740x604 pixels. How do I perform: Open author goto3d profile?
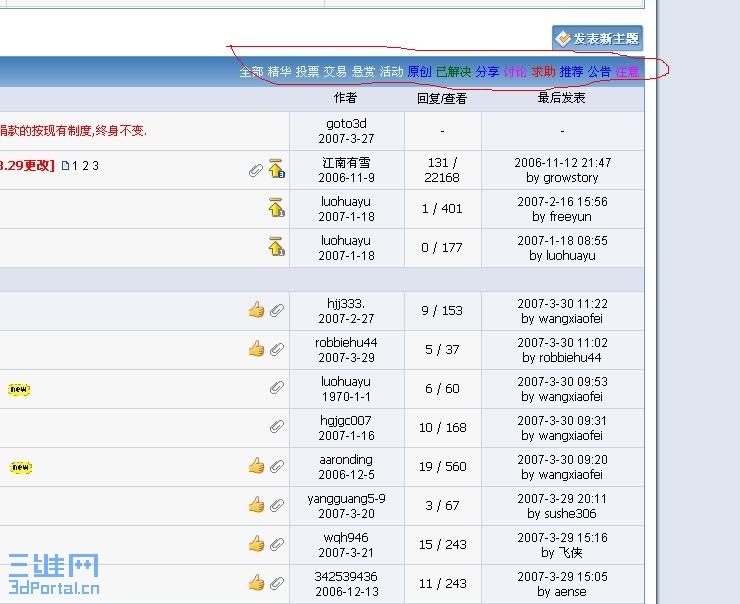pyautogui.click(x=346, y=124)
